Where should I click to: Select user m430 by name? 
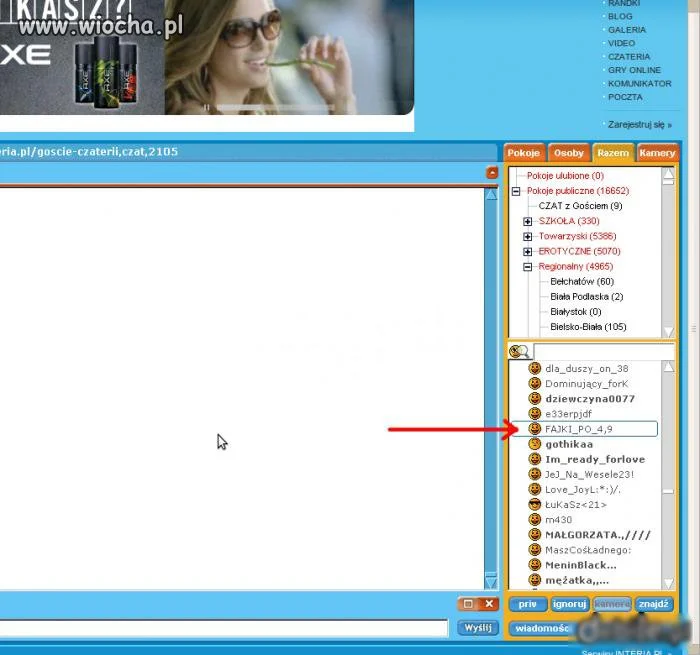[558, 520]
